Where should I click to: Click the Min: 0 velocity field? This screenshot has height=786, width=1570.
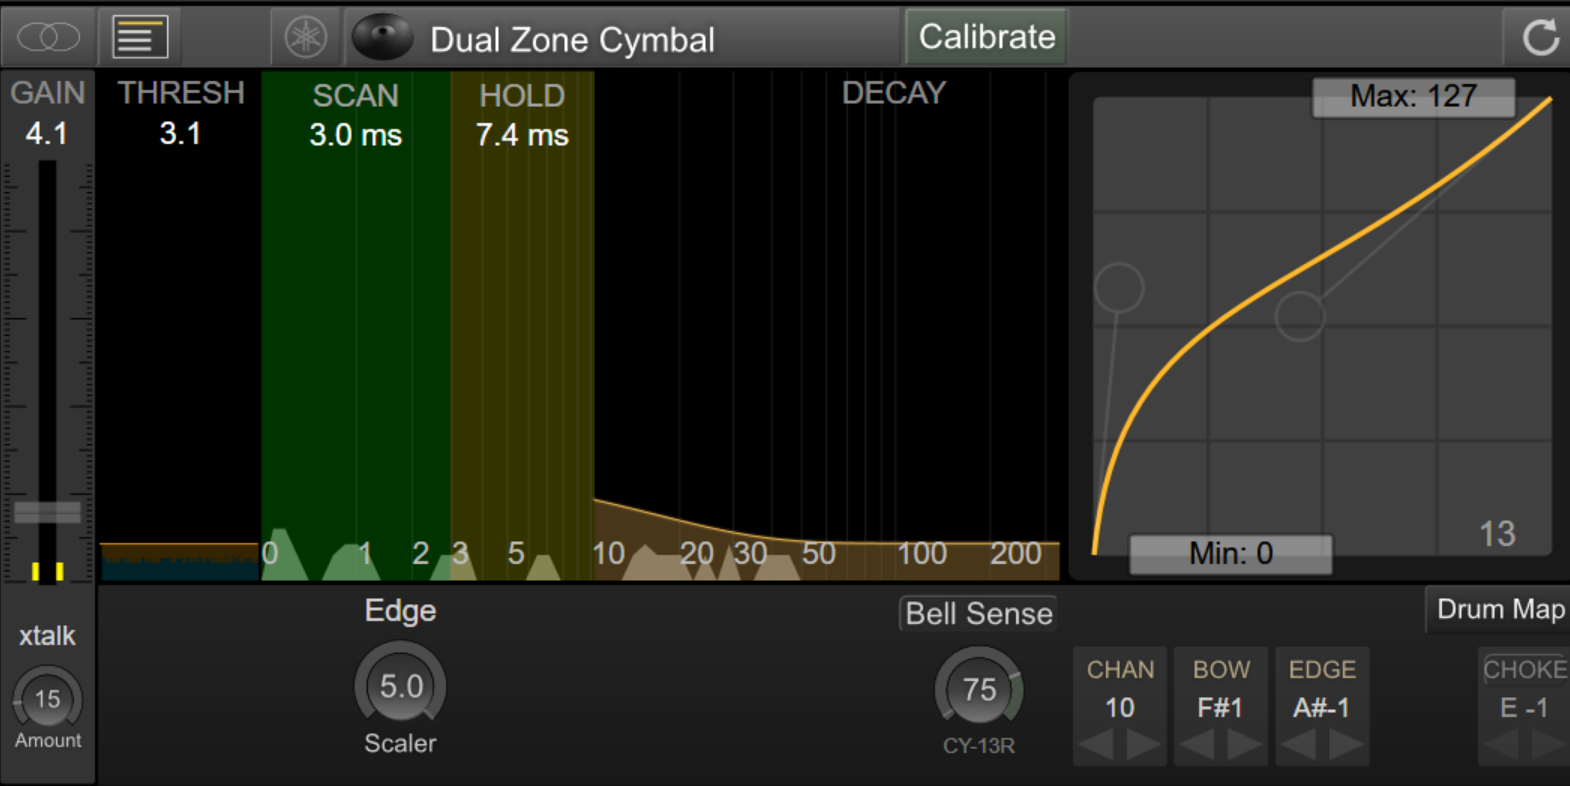coord(1230,553)
